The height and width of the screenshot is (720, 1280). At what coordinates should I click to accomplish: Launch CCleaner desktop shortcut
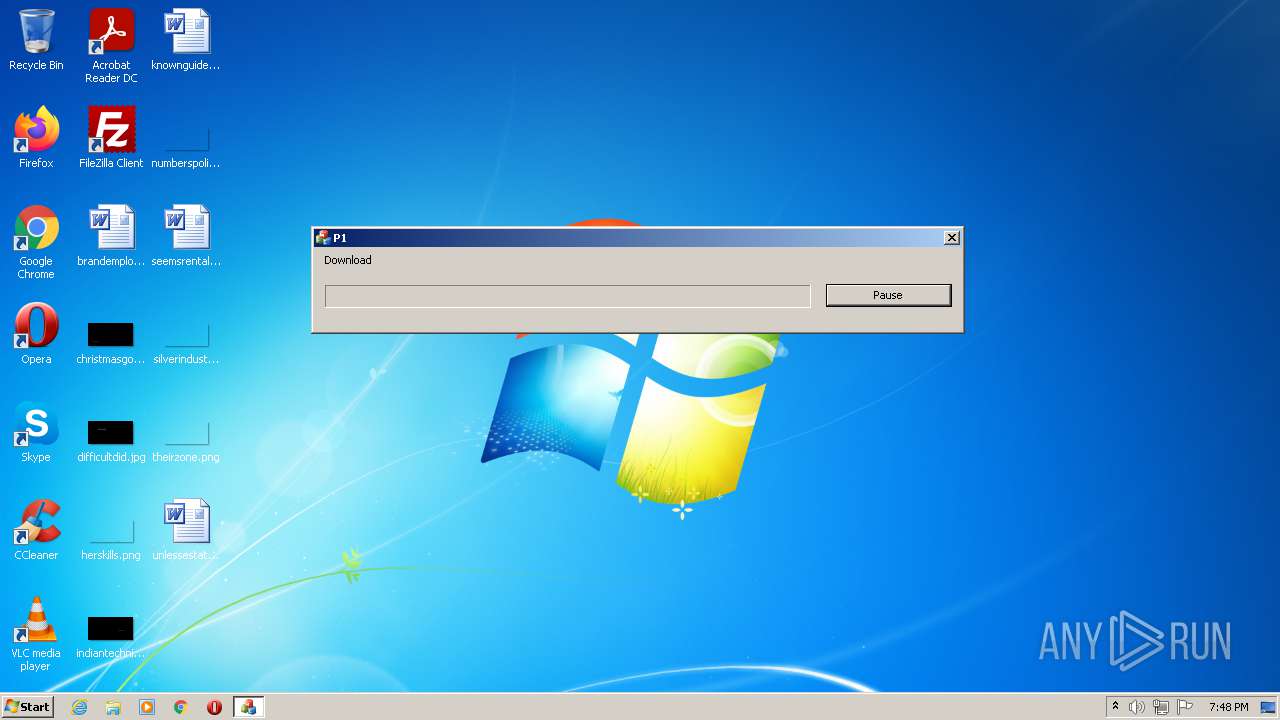(36, 530)
